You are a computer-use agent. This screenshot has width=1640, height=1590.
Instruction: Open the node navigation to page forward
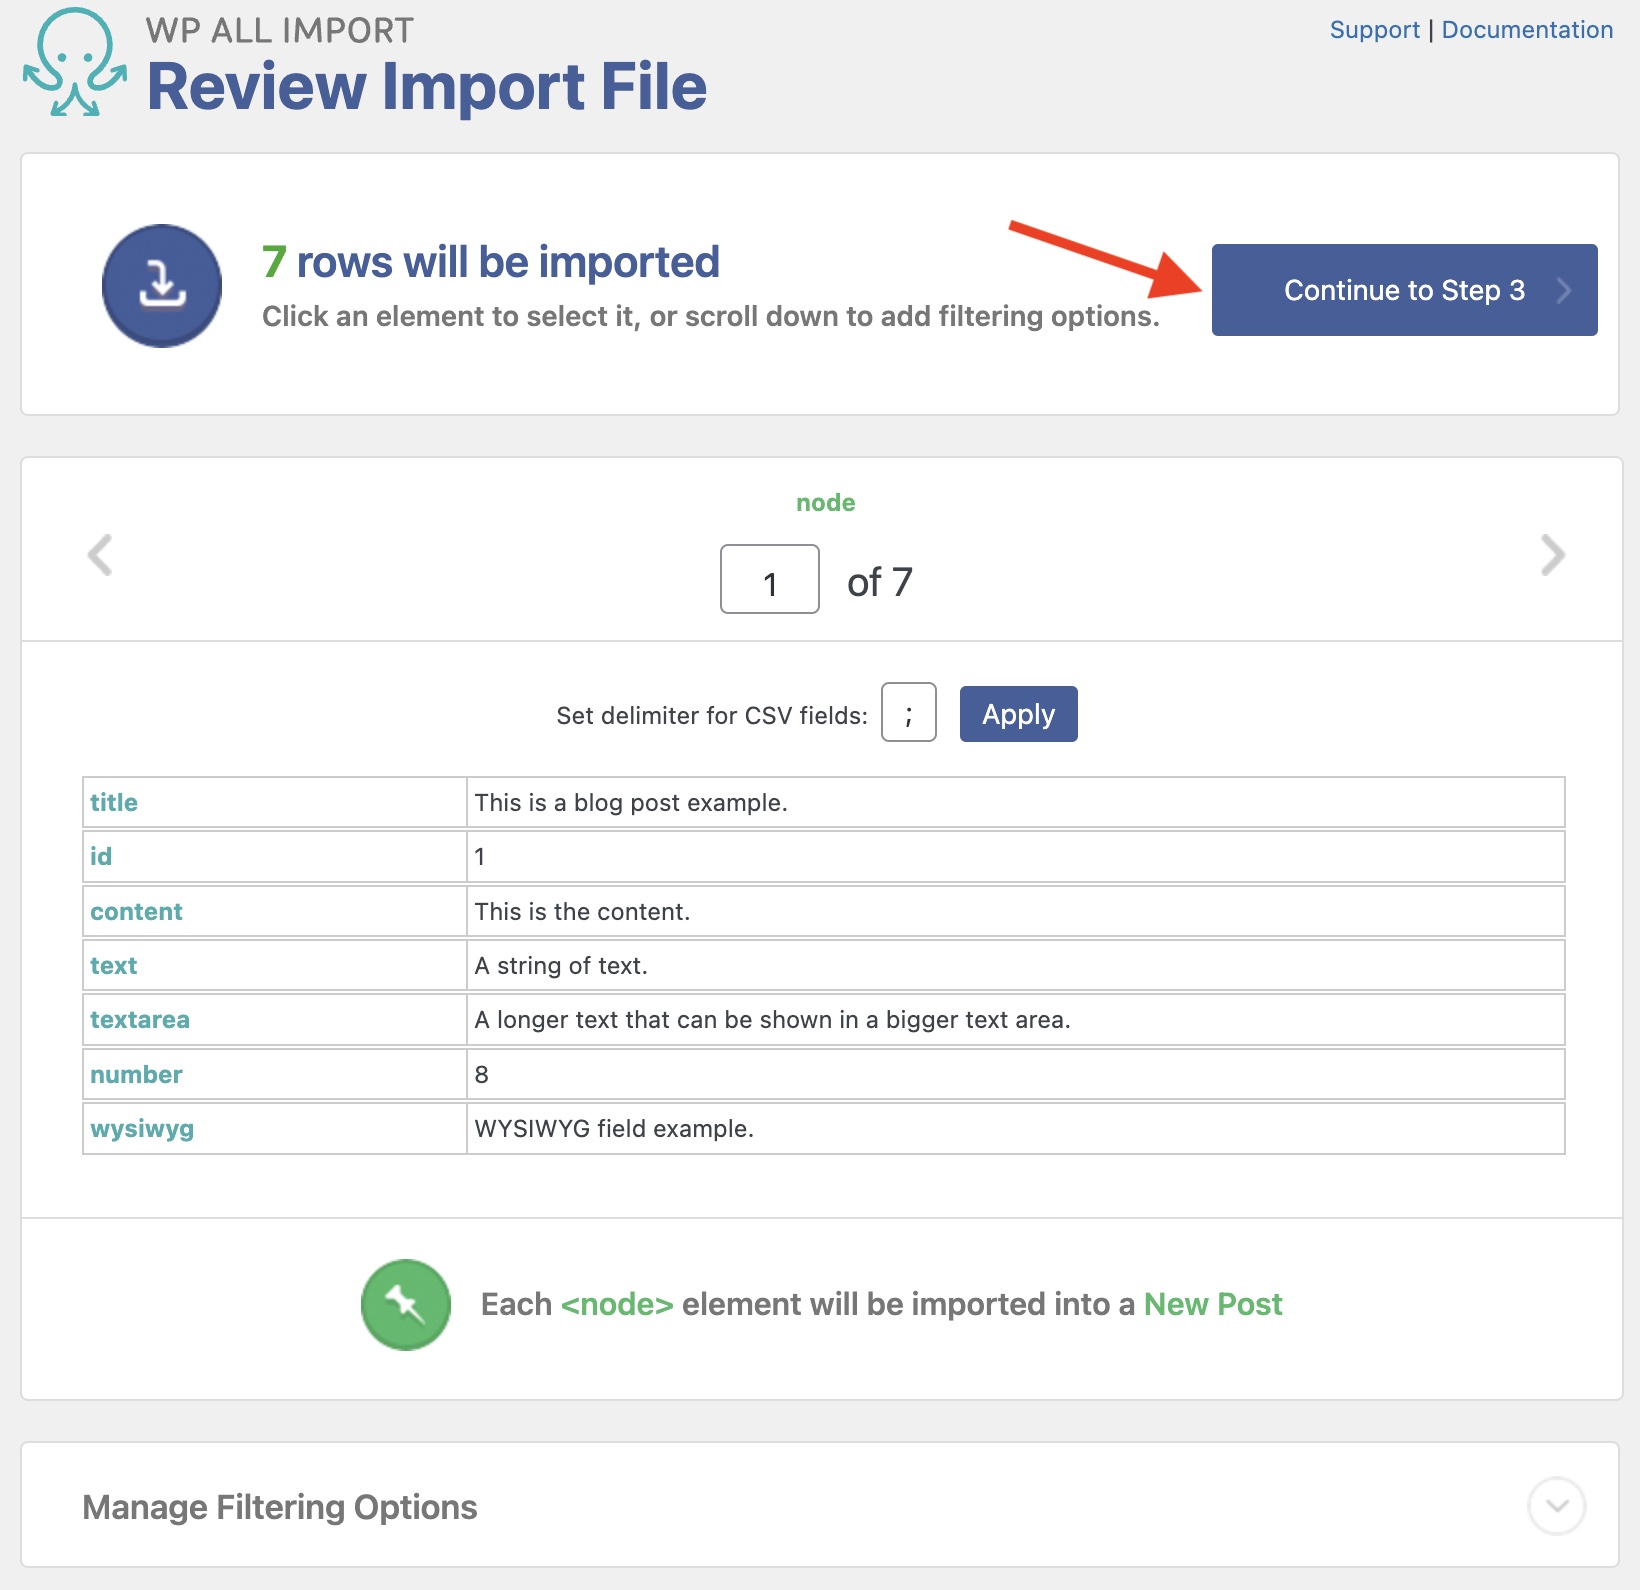tap(1551, 556)
